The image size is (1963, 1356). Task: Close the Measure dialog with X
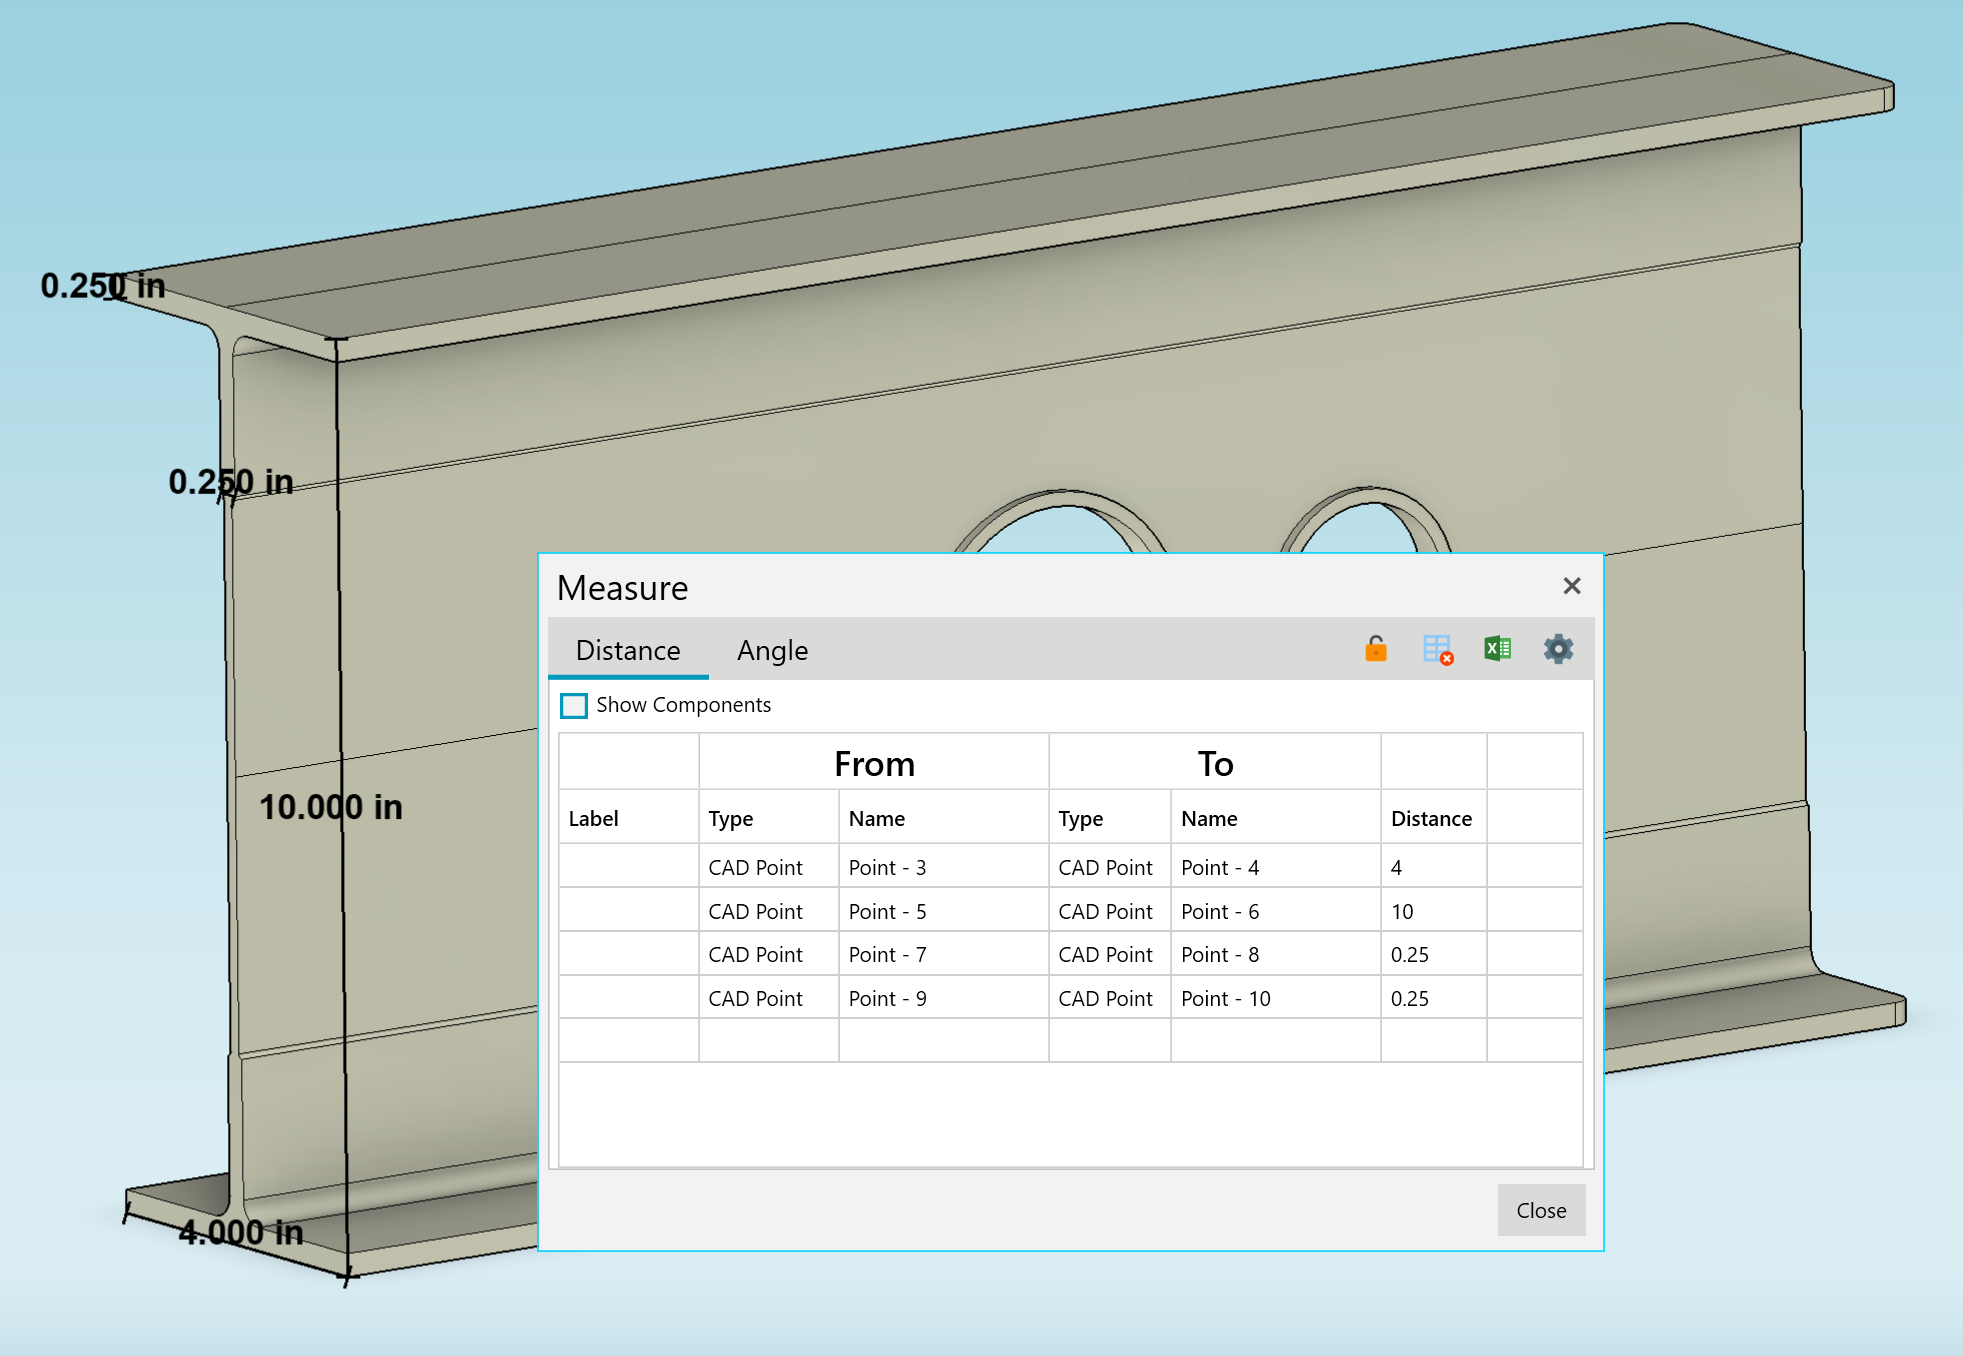tap(1572, 586)
